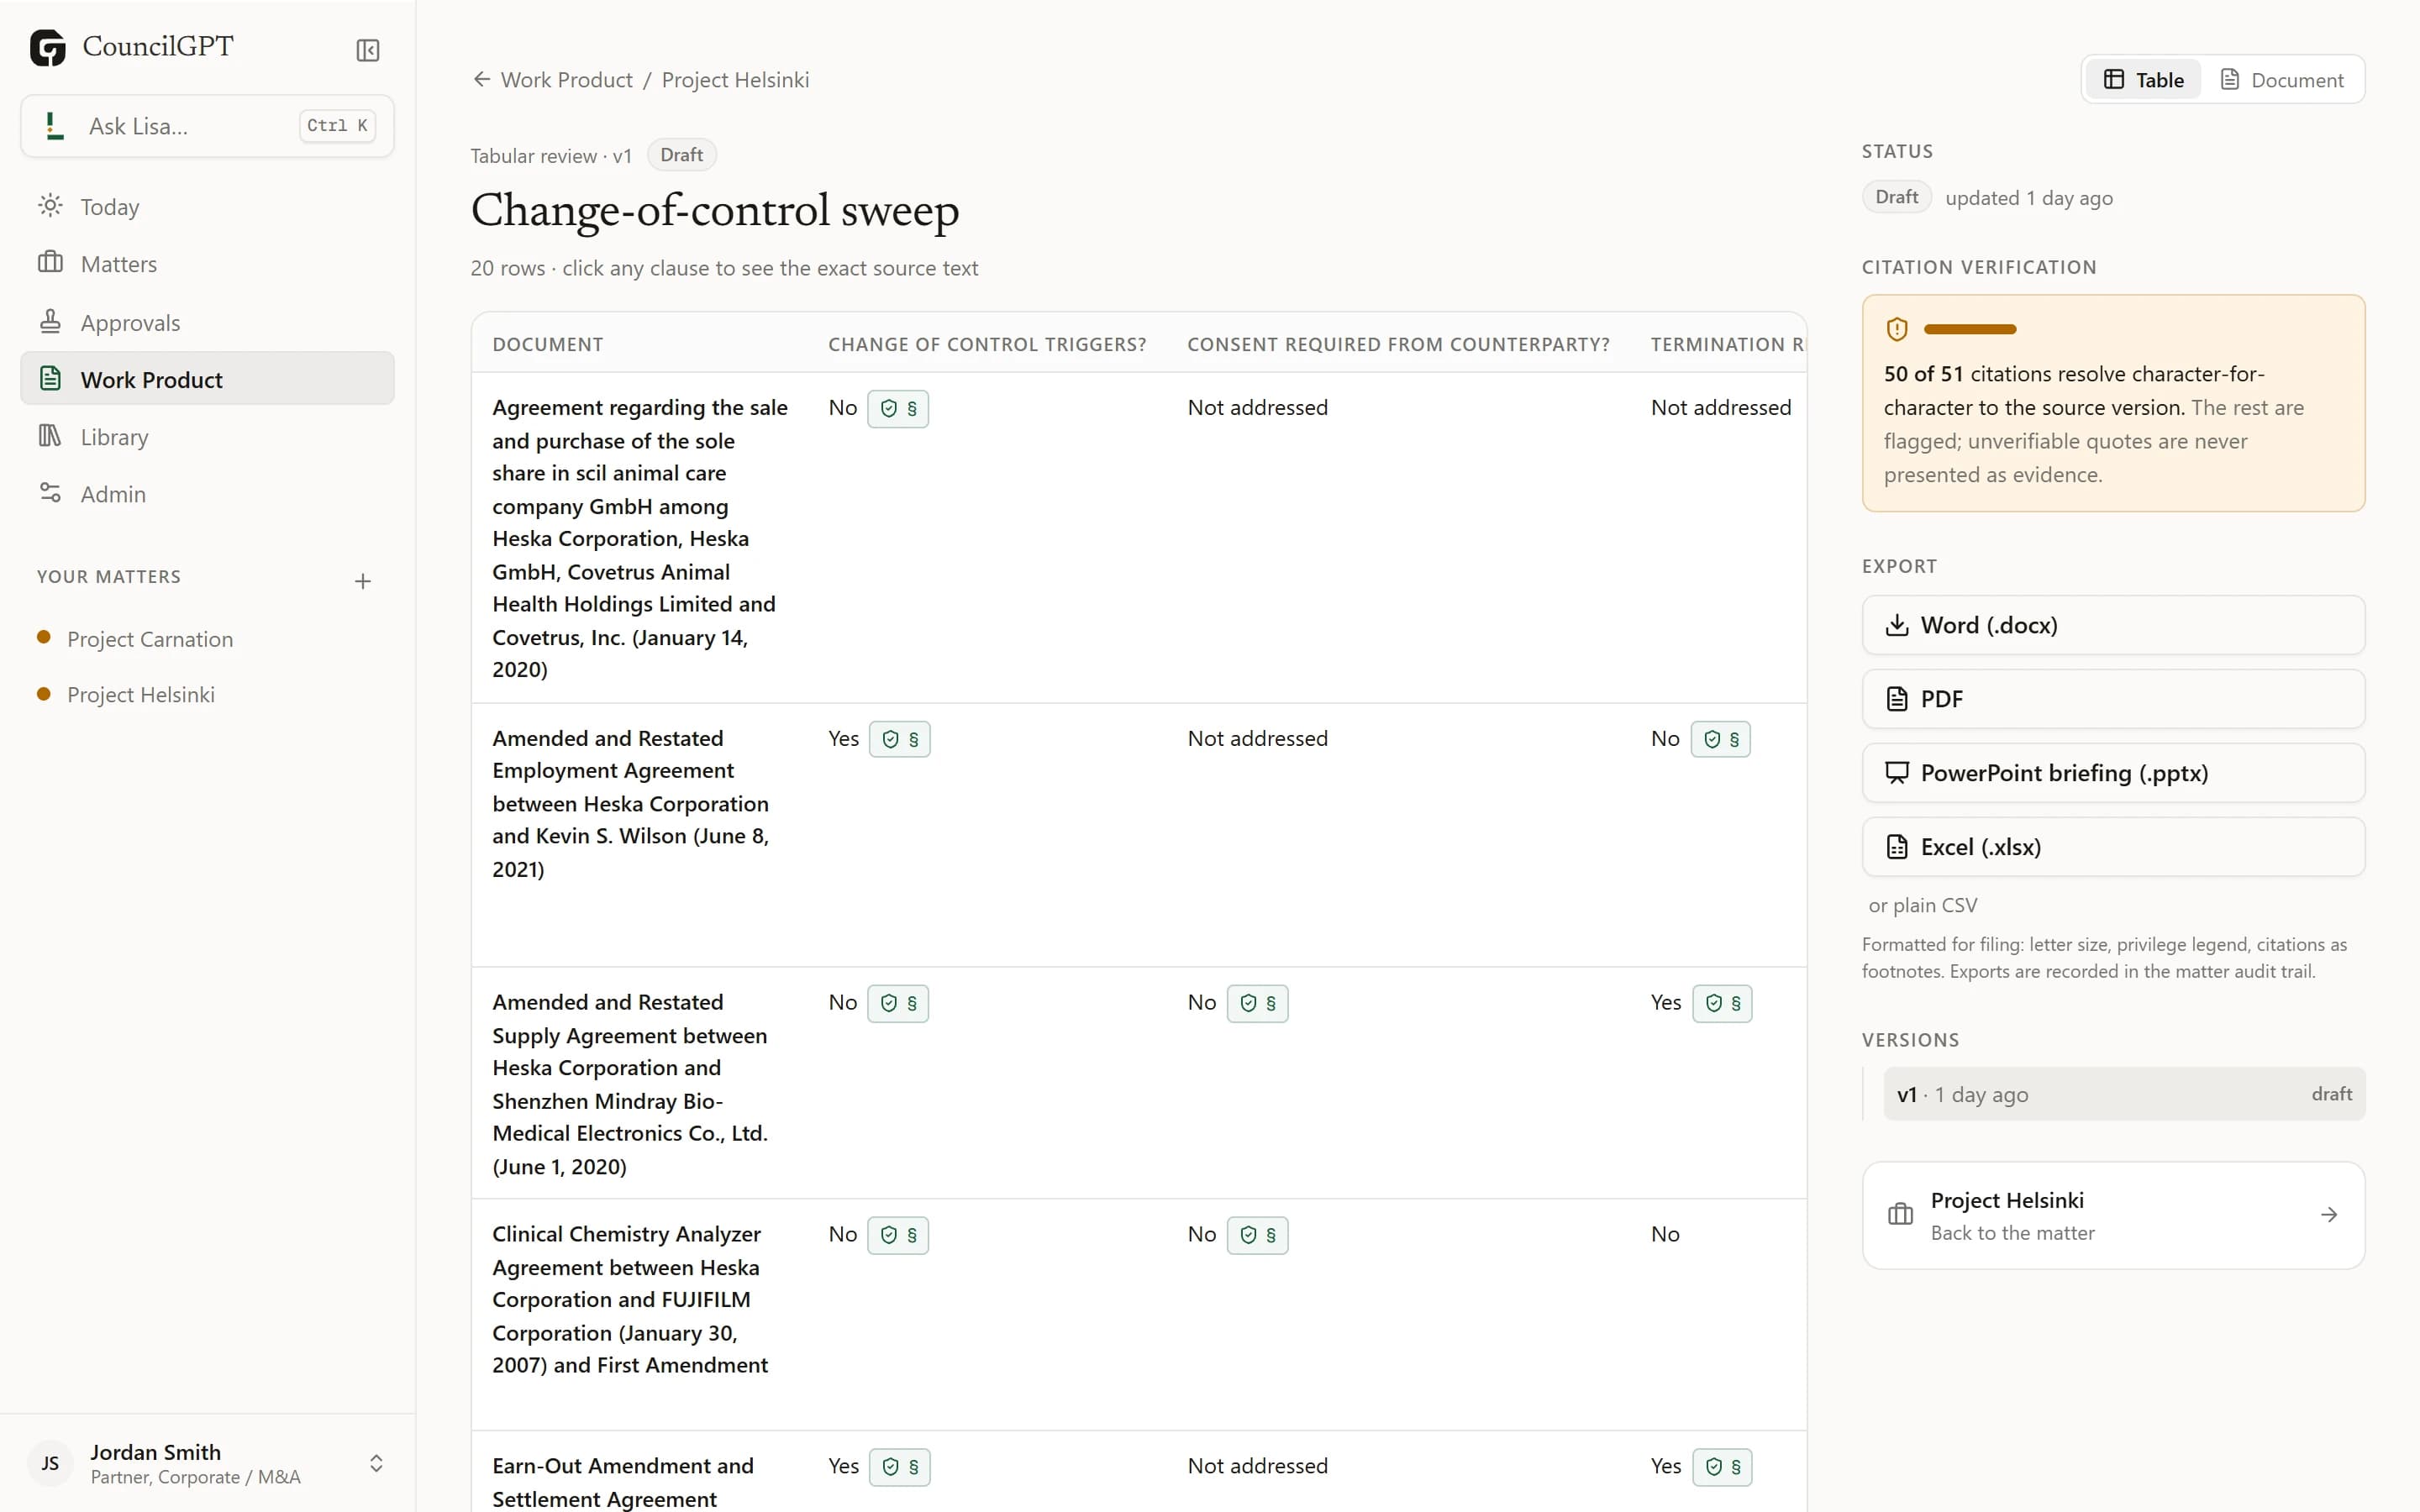Viewport: 2420px width, 1512px height.
Task: Click 'Not addressed' termination cell in scil row
Action: [1720, 408]
